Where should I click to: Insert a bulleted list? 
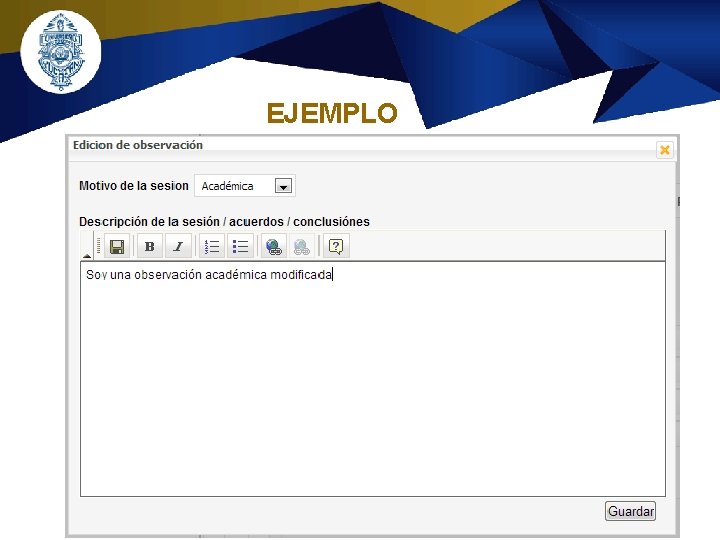point(240,247)
